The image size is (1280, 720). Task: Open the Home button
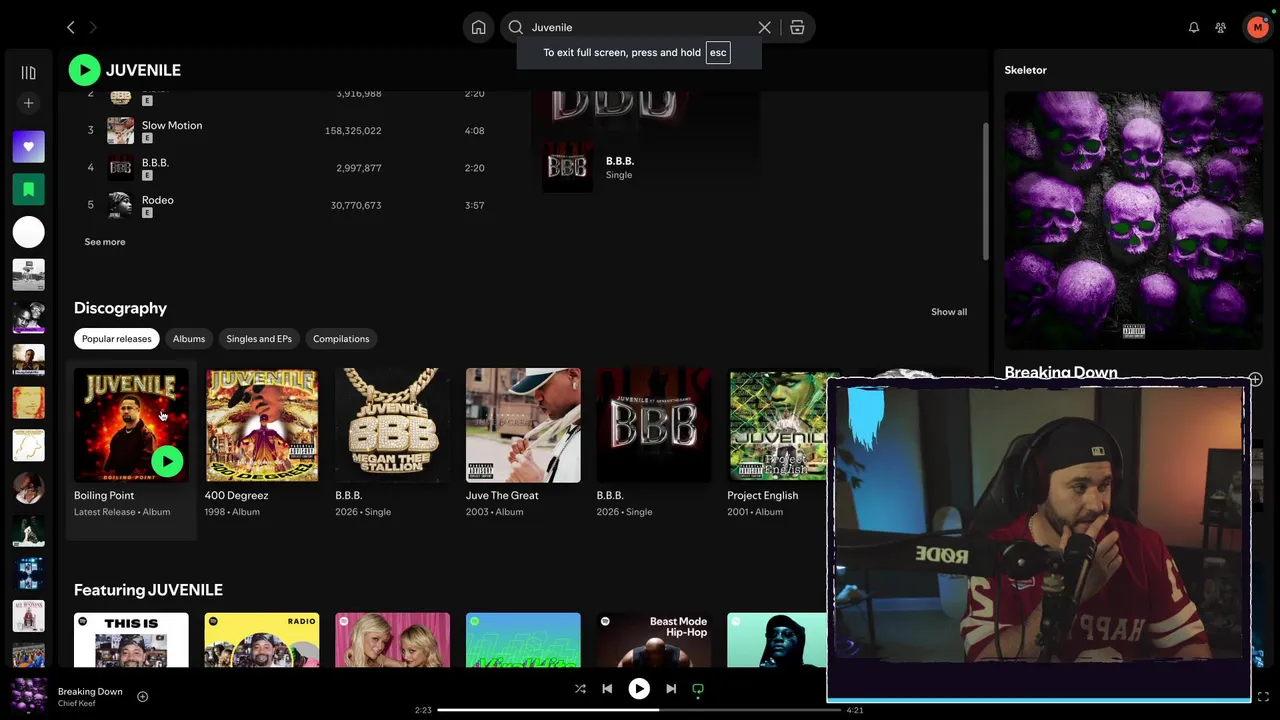pyautogui.click(x=479, y=28)
